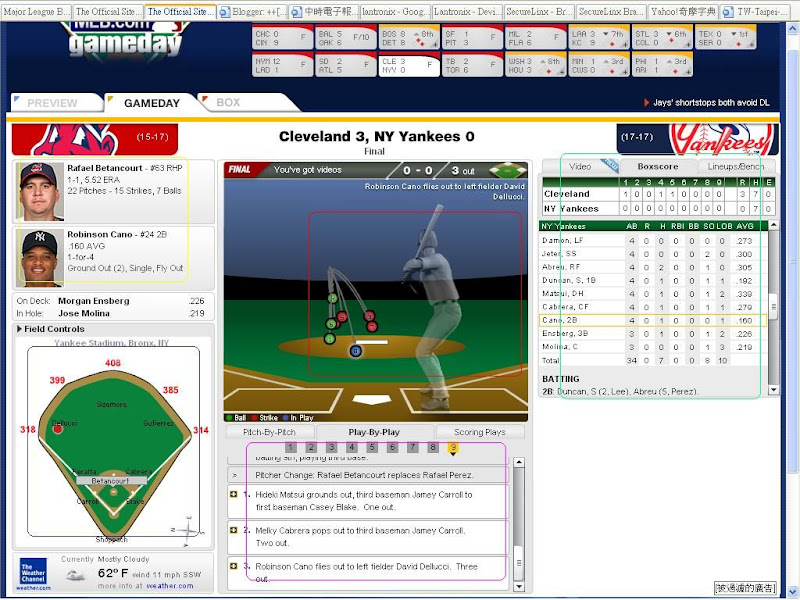The image size is (800, 600).
Task: Jump to inning 8 in play-by-play
Action: coord(433,447)
